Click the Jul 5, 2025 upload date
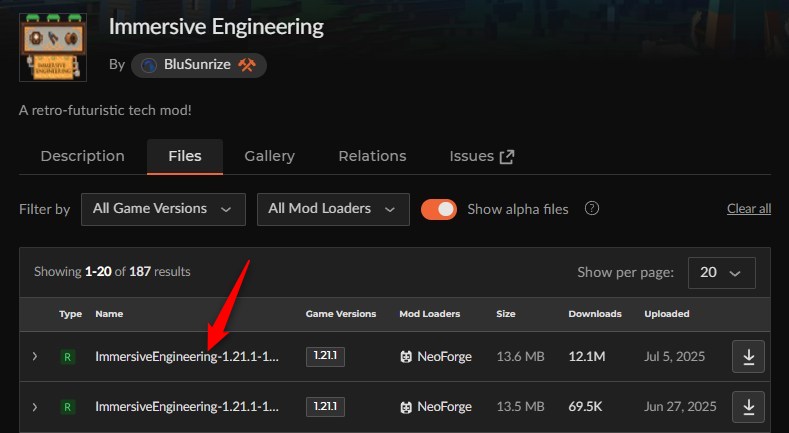The height and width of the screenshot is (433, 789). click(674, 357)
